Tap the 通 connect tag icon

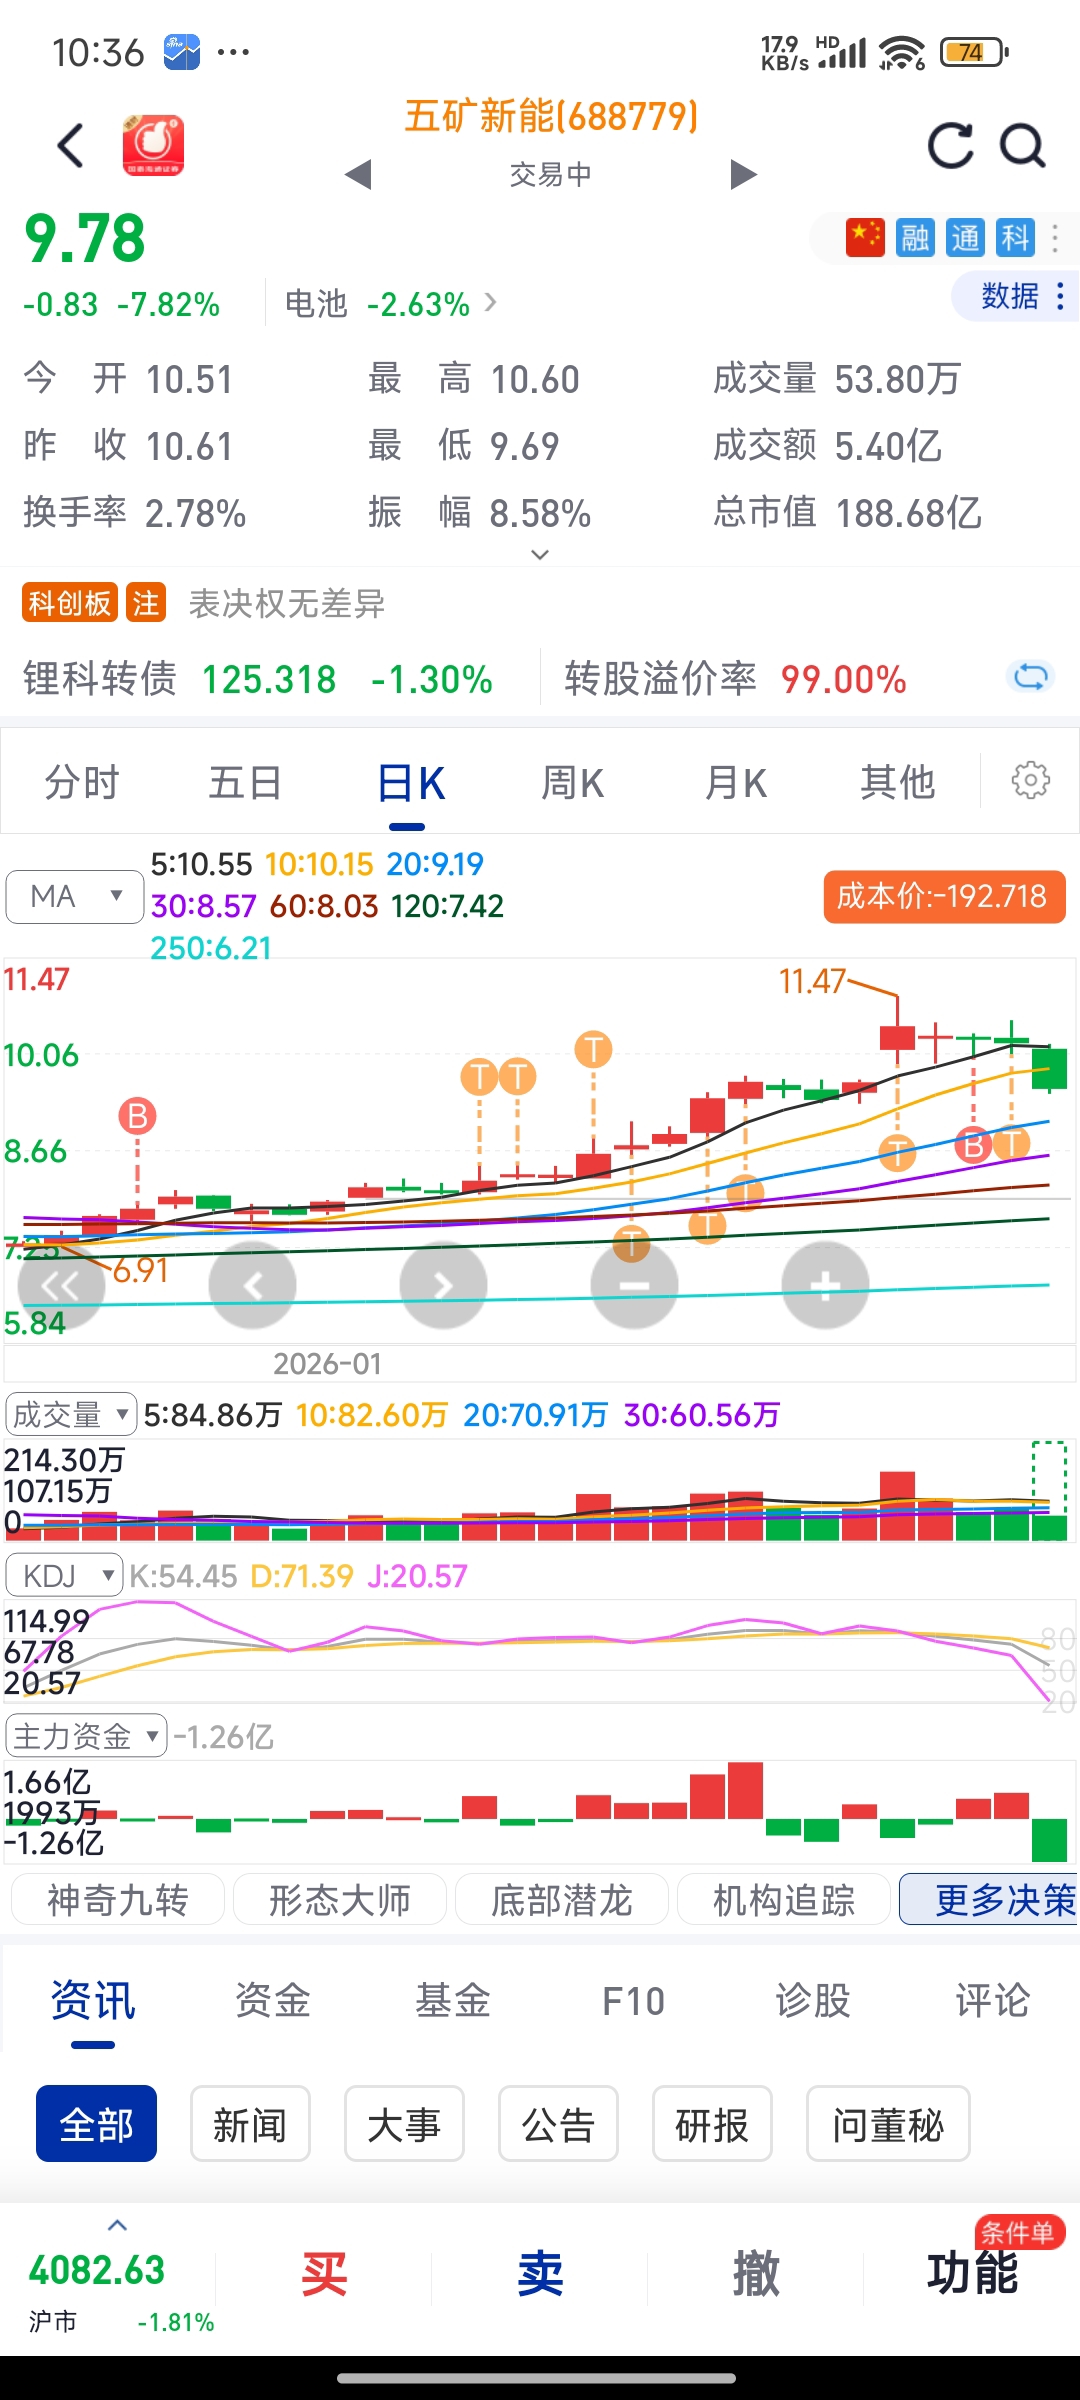(x=965, y=238)
